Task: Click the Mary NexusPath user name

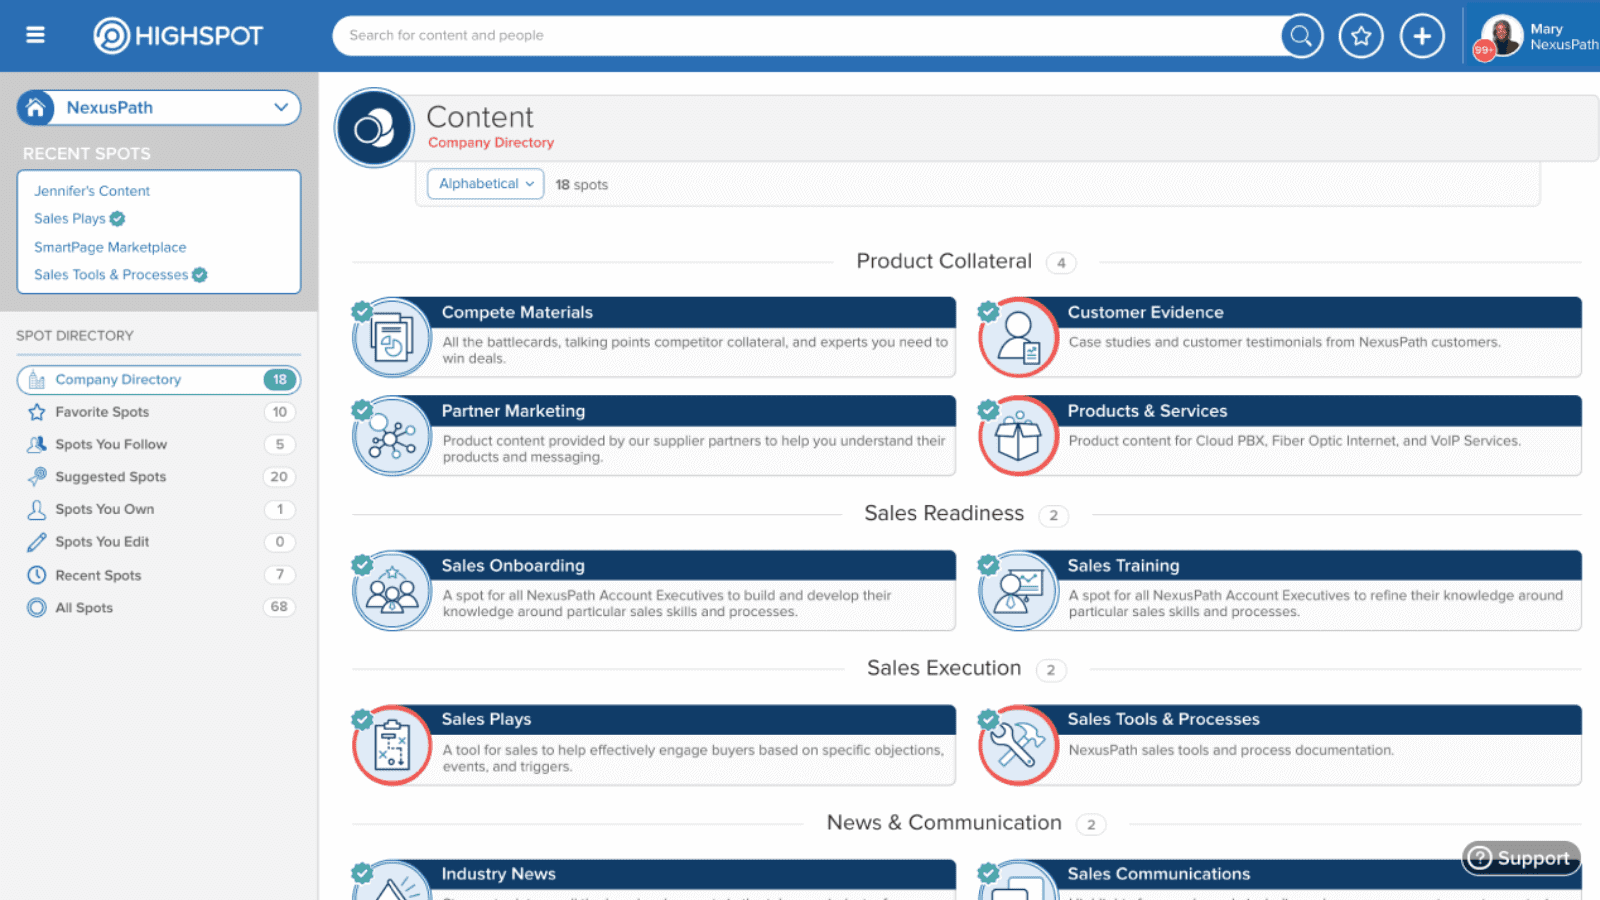Action: click(x=1564, y=37)
